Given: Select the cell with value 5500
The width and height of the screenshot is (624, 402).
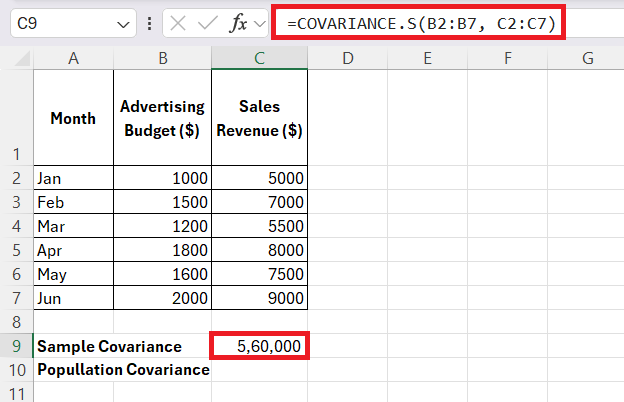Looking at the screenshot, I should [x=259, y=226].
